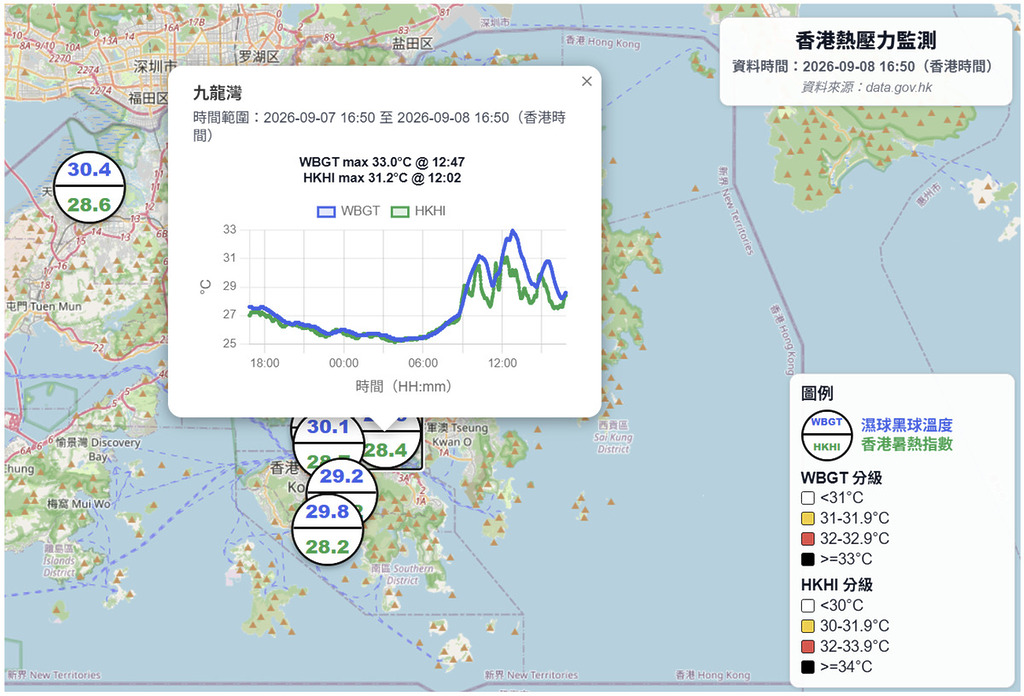Click 濕球黑球溫度 legend label
The image size is (1024, 696).
coord(906,425)
